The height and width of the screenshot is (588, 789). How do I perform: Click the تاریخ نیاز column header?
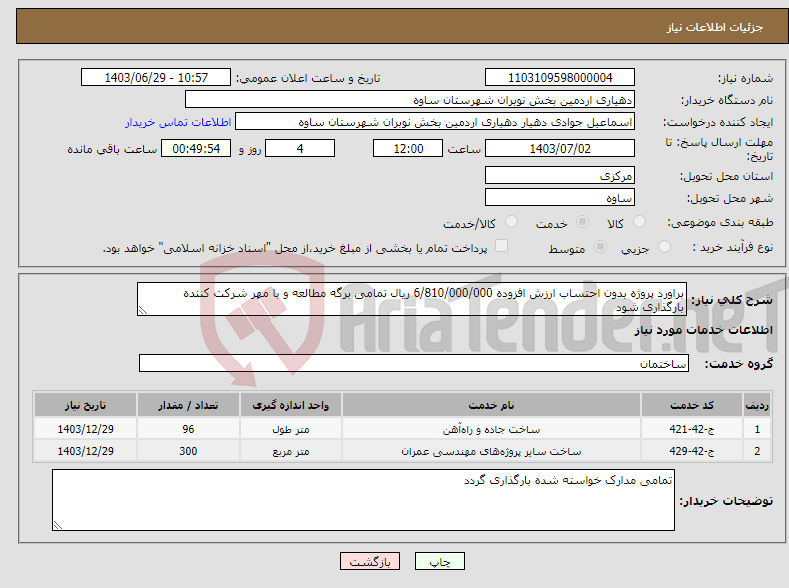pyautogui.click(x=86, y=405)
